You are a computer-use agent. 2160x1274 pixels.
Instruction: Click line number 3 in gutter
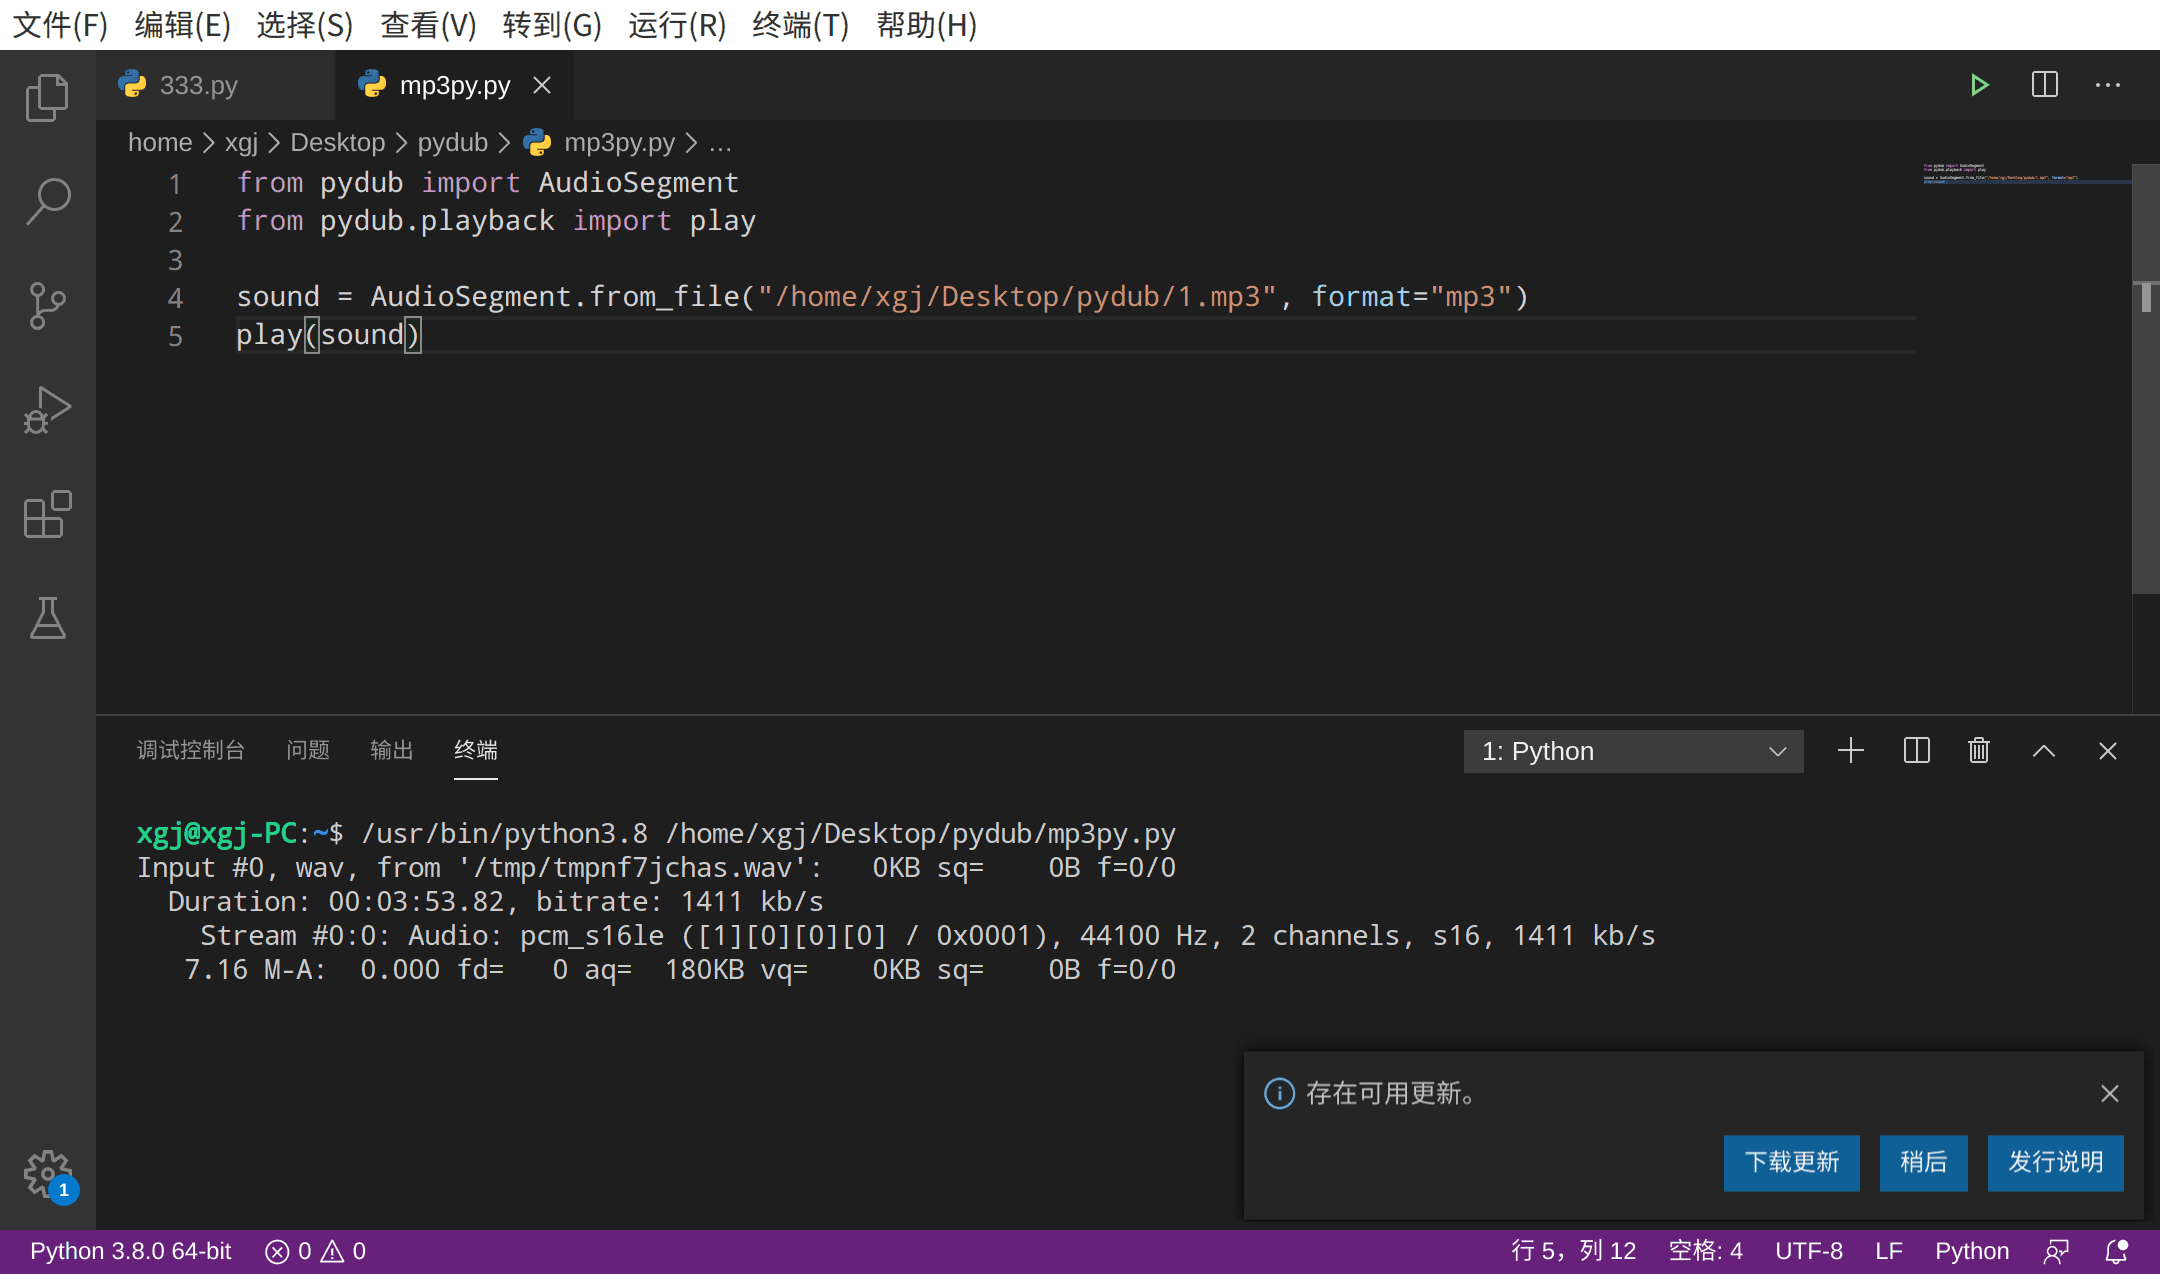tap(175, 259)
